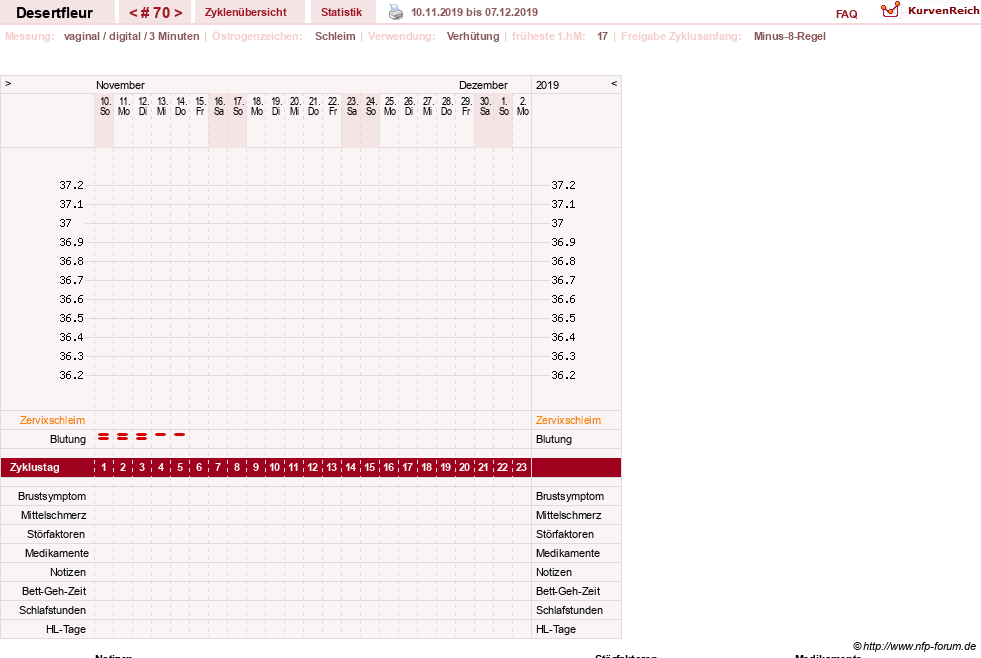Open the KurvenReich crown logo

[890, 10]
